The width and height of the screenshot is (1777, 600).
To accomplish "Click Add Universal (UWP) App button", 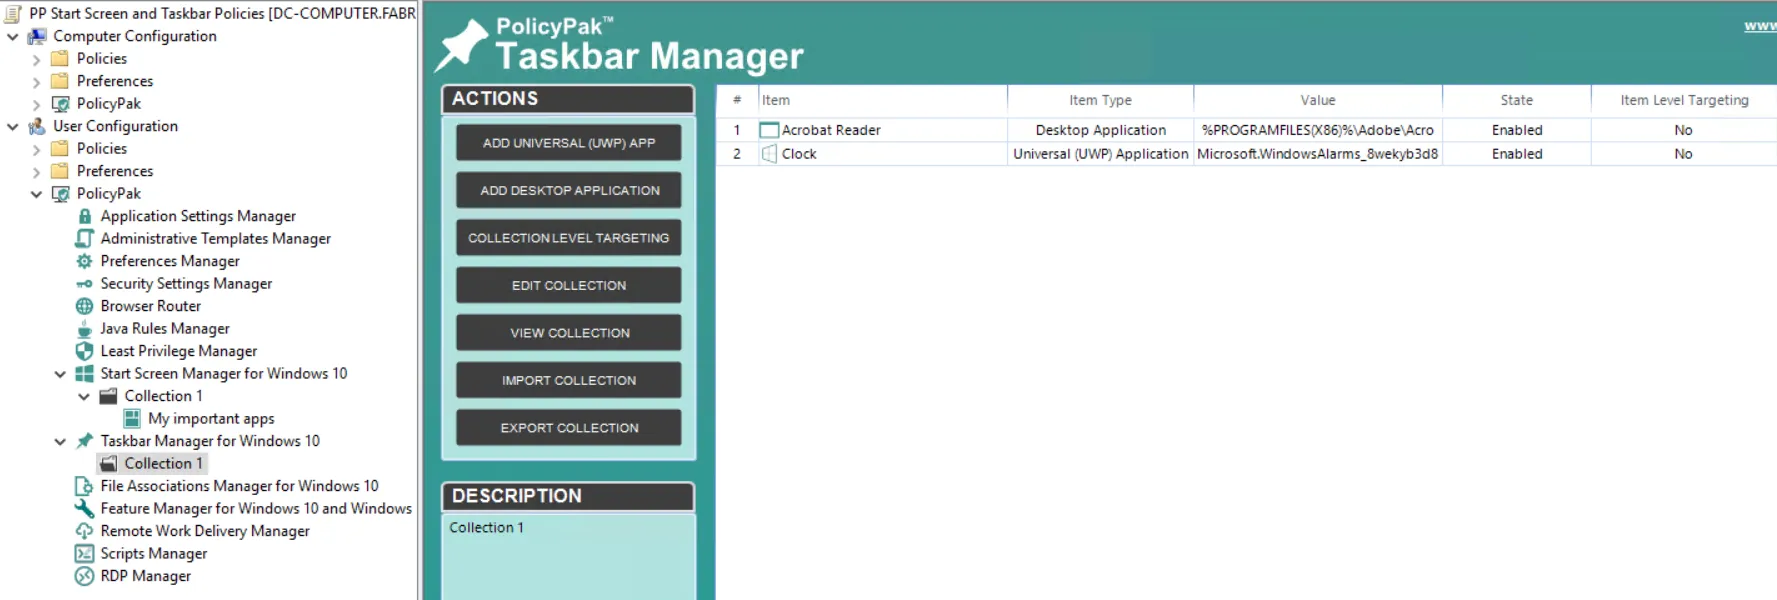I will tap(569, 142).
